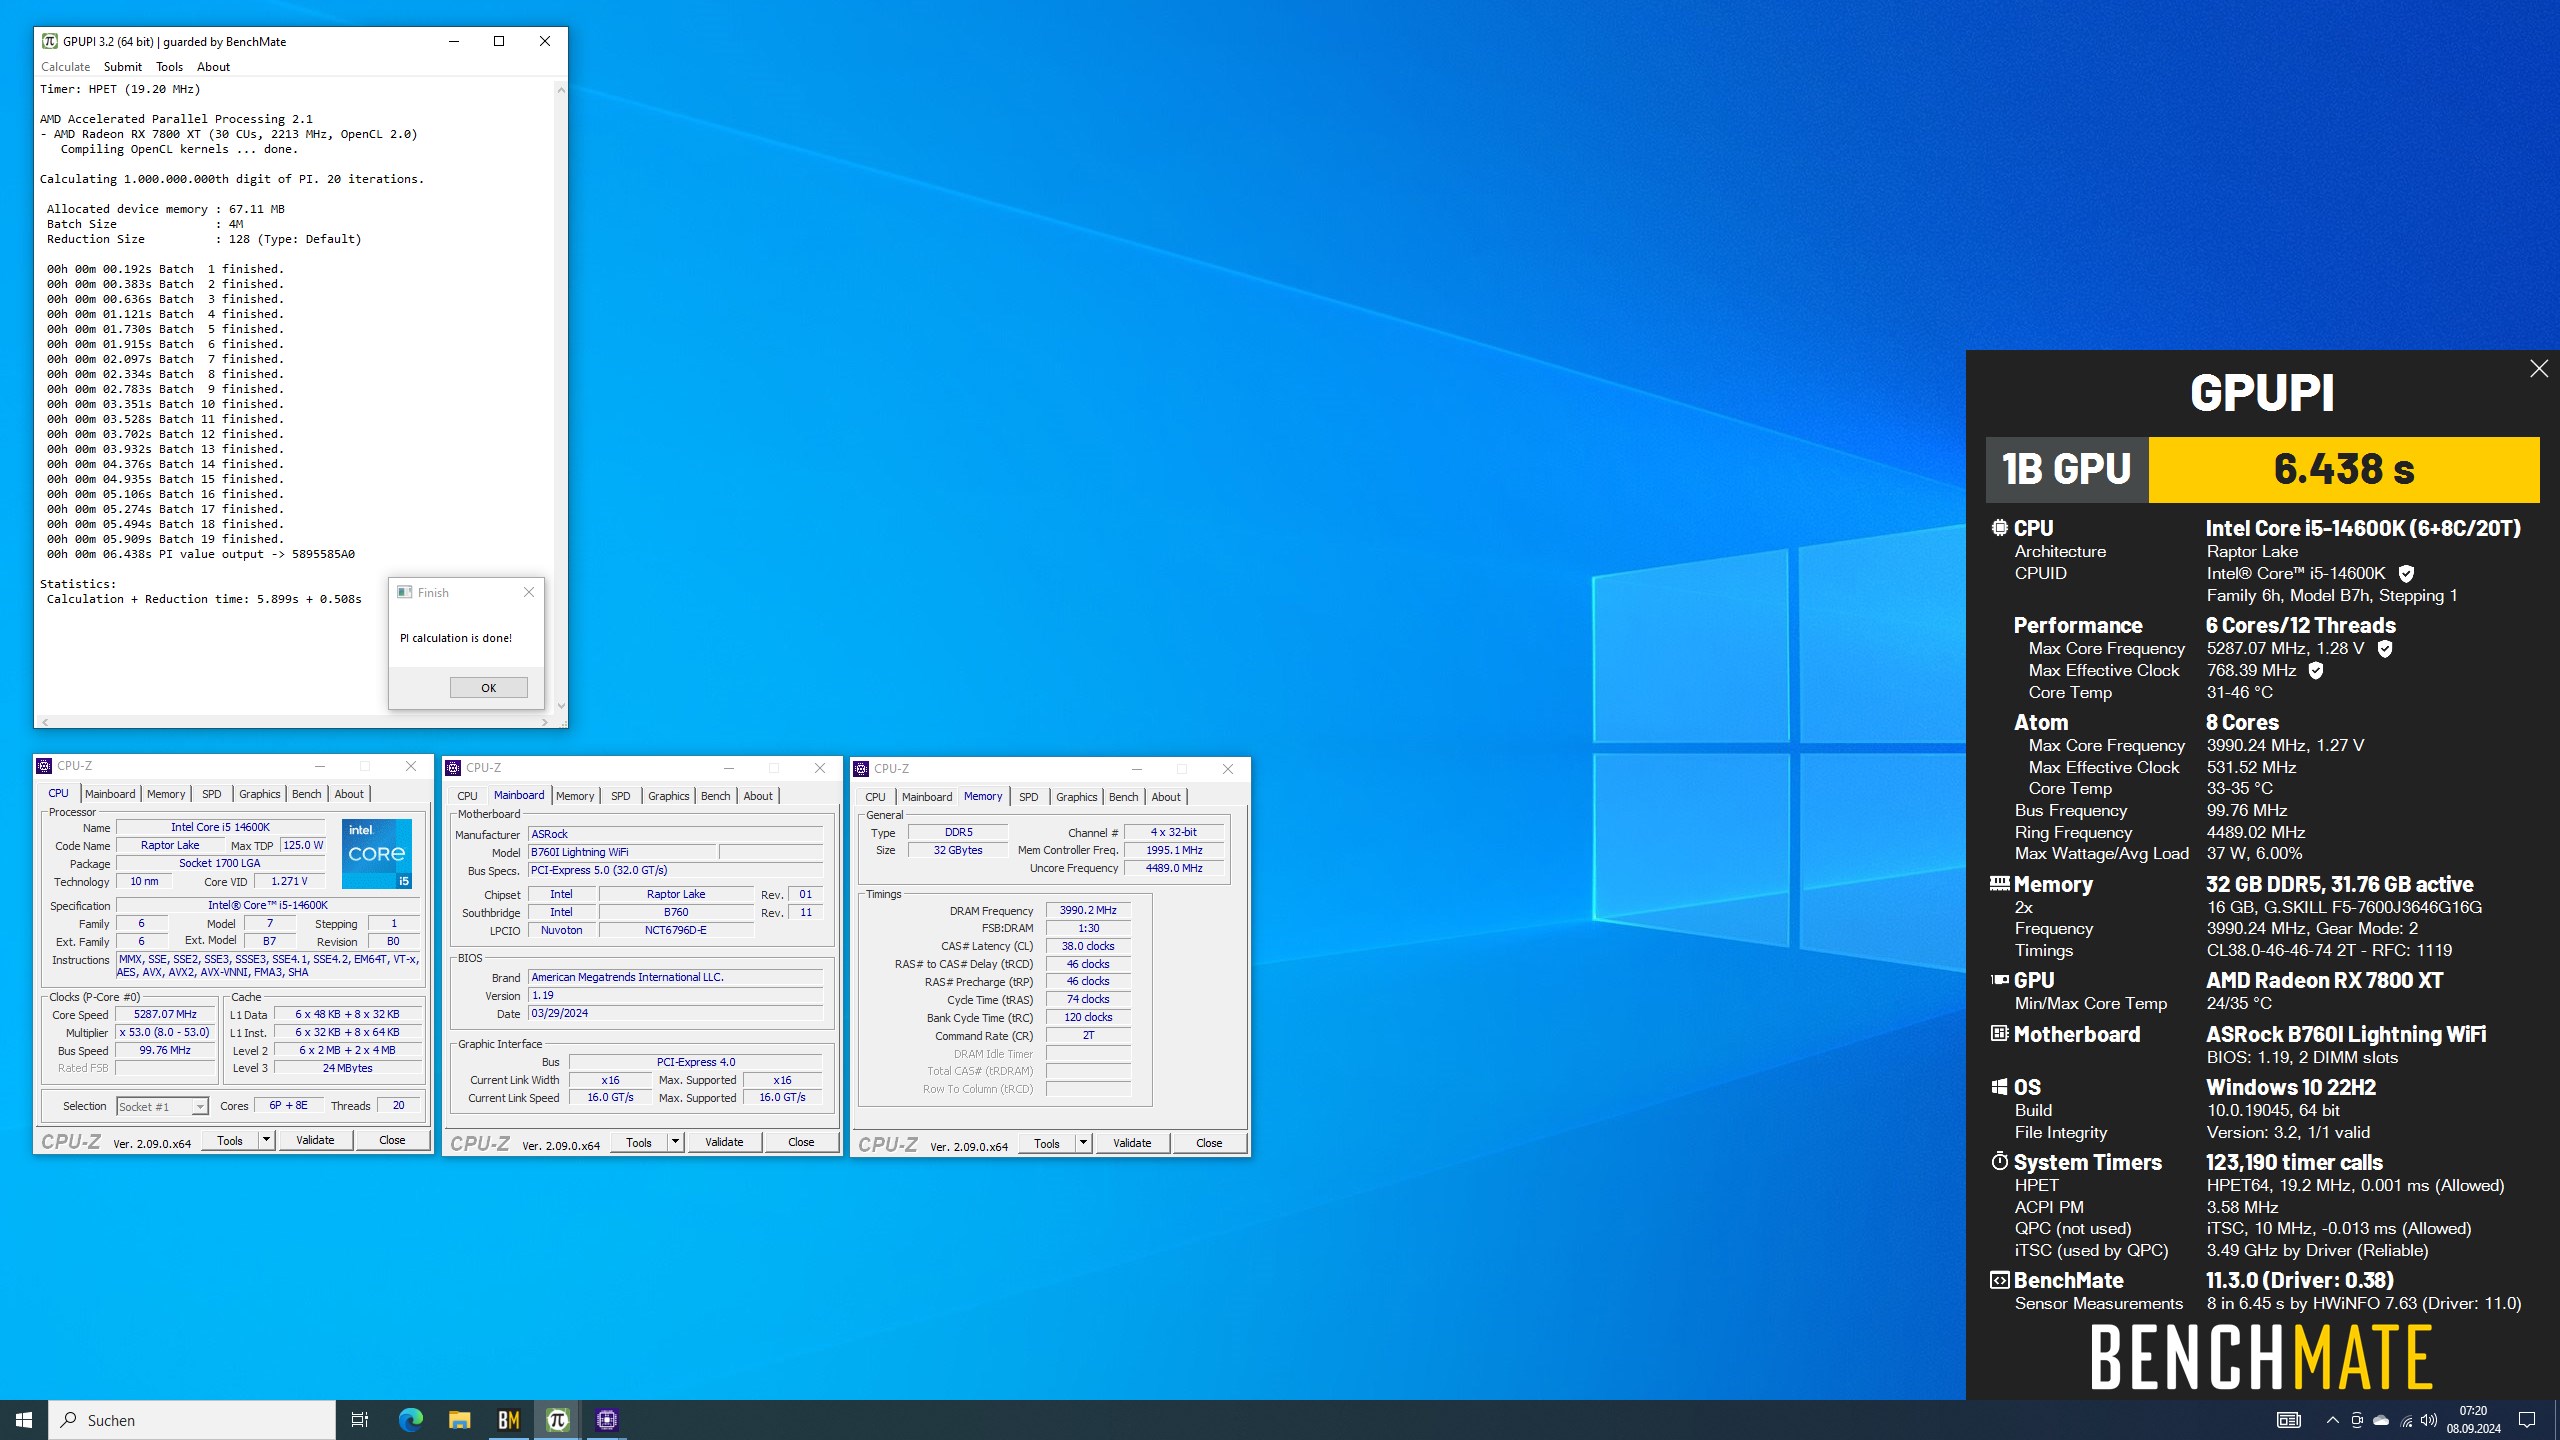The width and height of the screenshot is (2560, 1440).
Task: Open About tab in CPU-Z Processor window
Action: tap(349, 794)
